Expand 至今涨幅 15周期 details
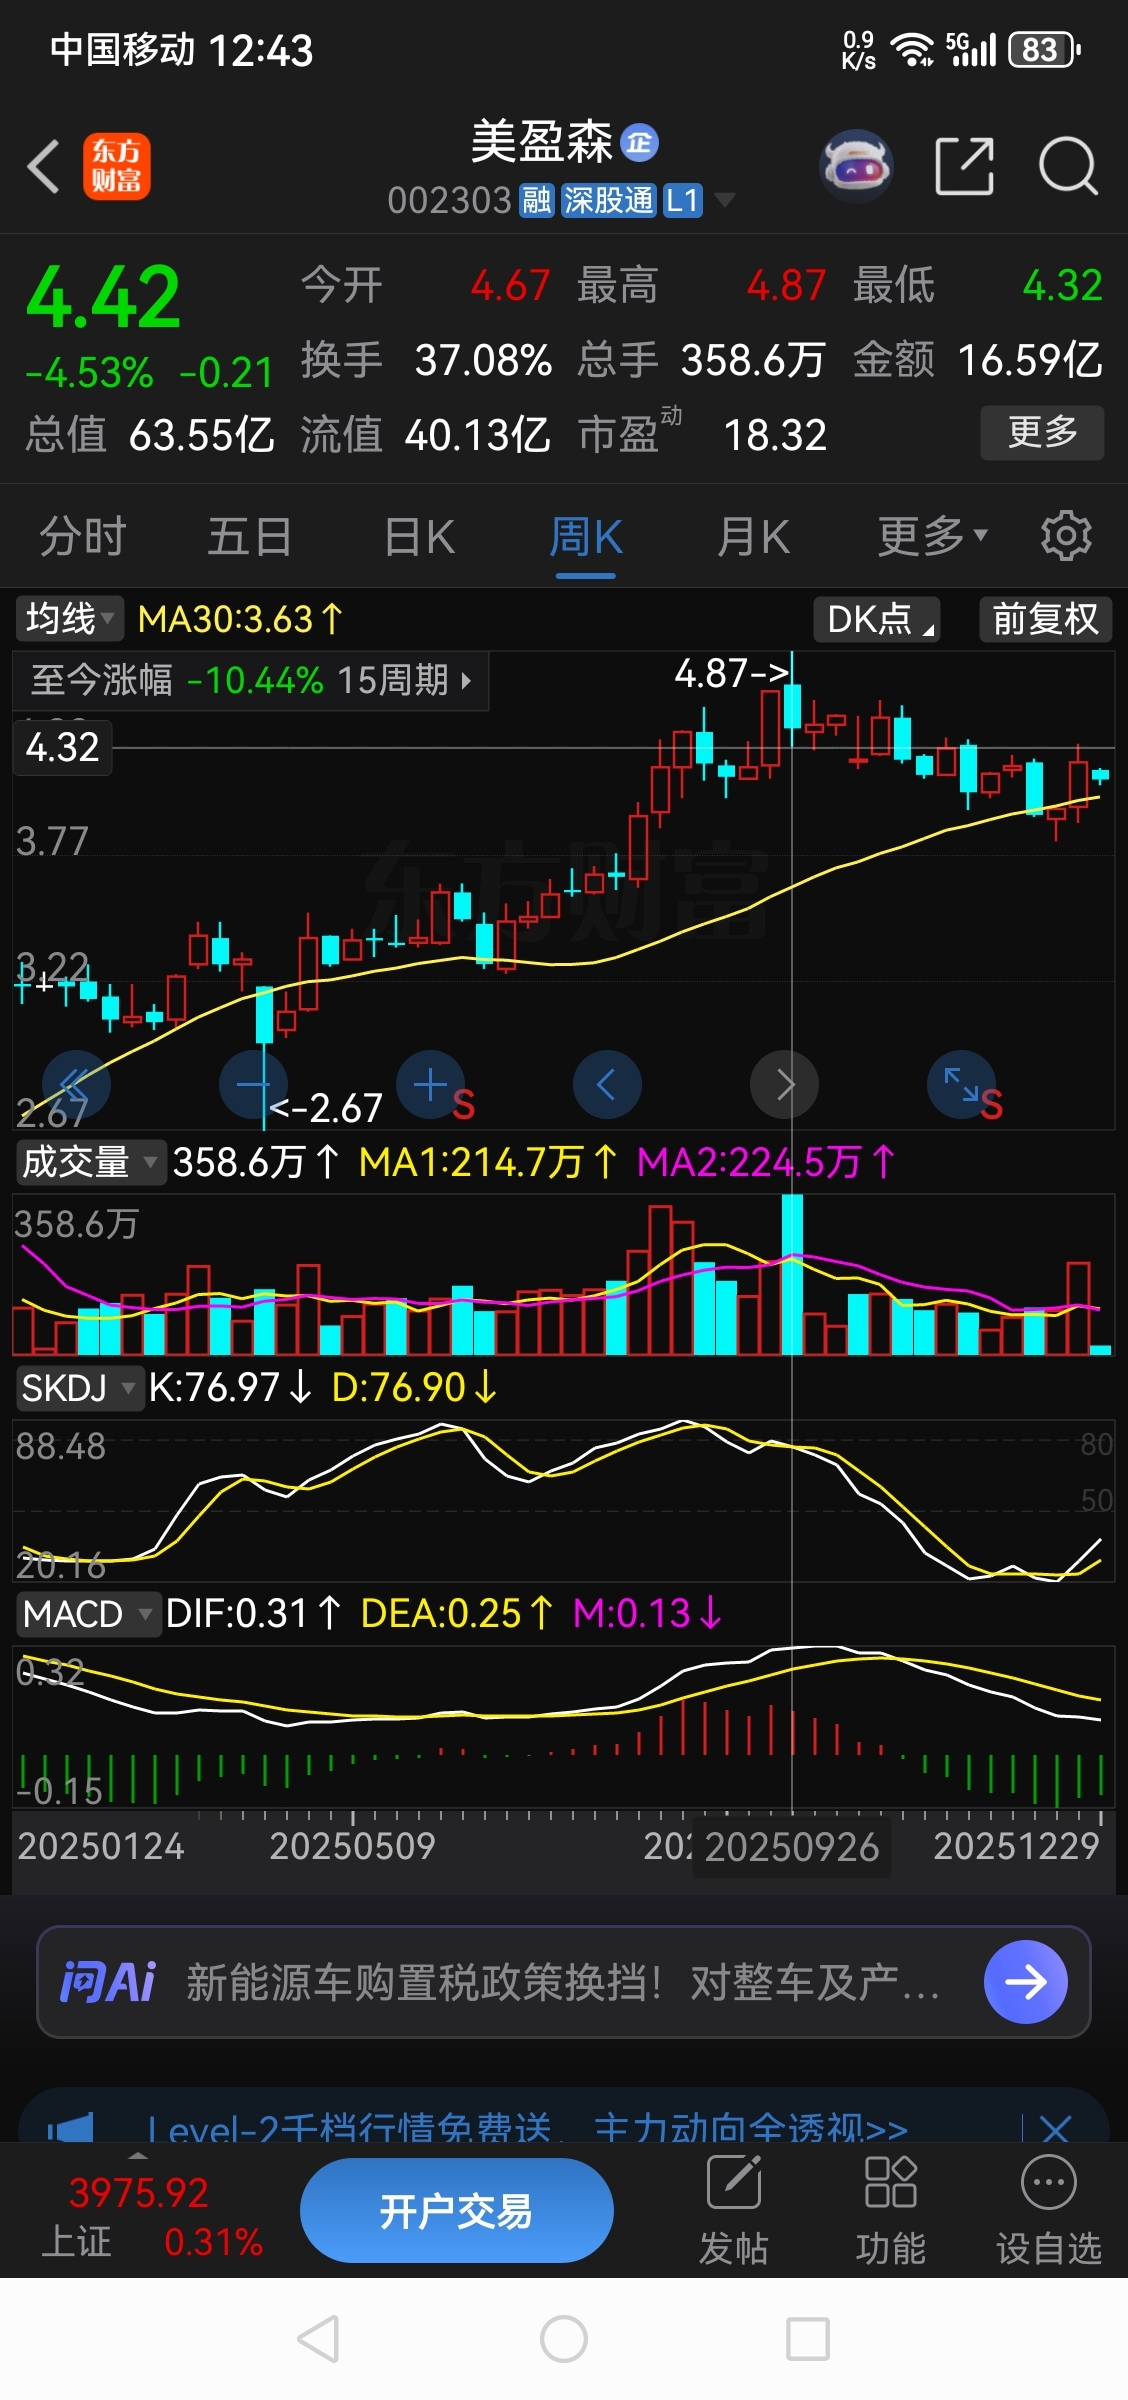 pyautogui.click(x=251, y=681)
